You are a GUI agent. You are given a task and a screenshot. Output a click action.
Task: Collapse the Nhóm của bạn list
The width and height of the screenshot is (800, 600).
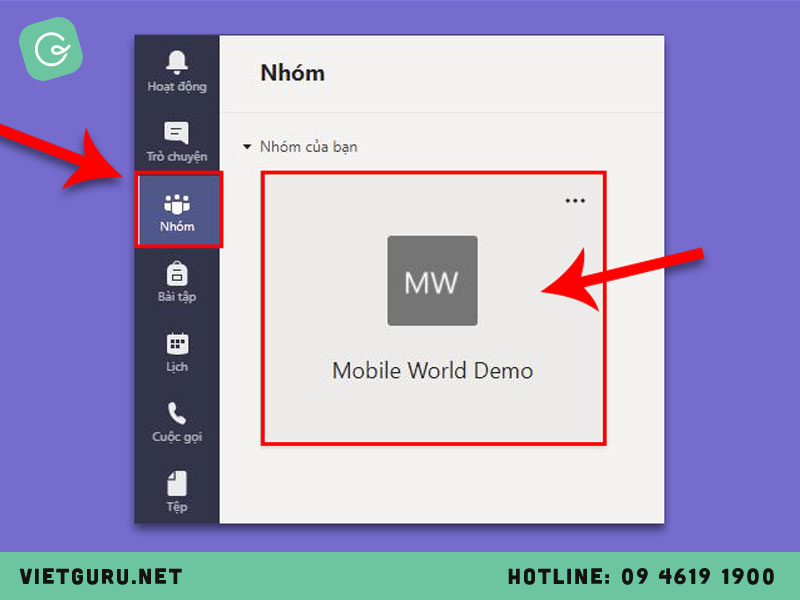(x=247, y=147)
